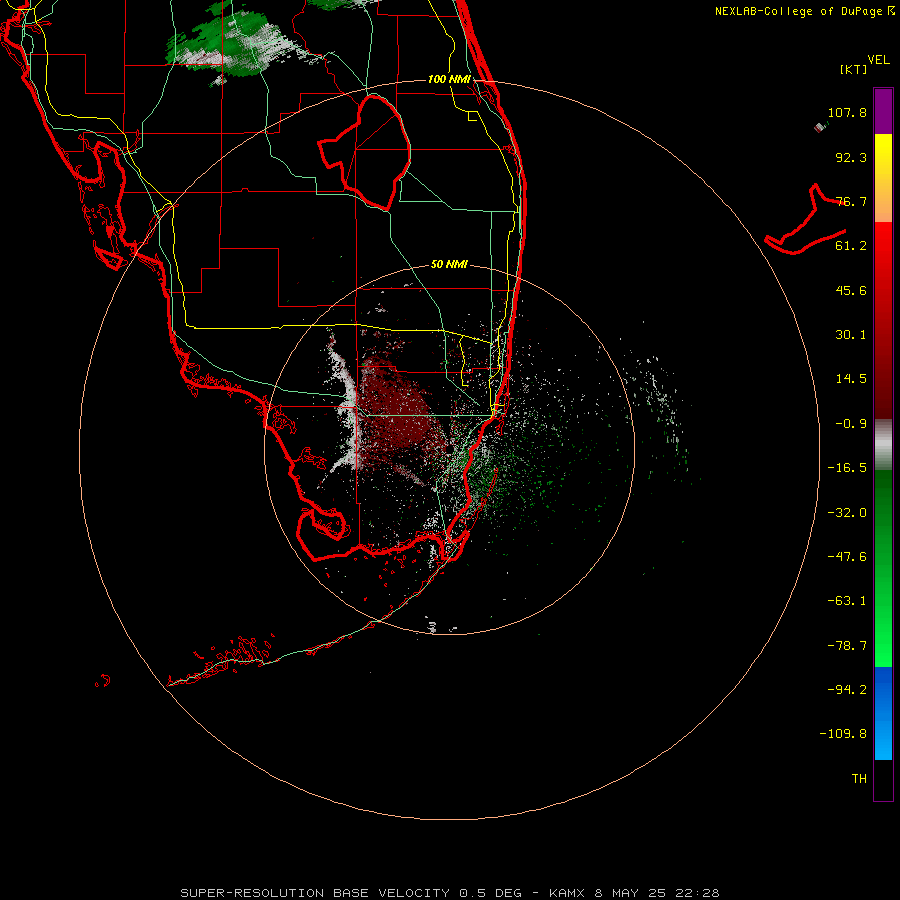Click the 76.7 velocity scale value
The width and height of the screenshot is (900, 900).
tap(851, 201)
